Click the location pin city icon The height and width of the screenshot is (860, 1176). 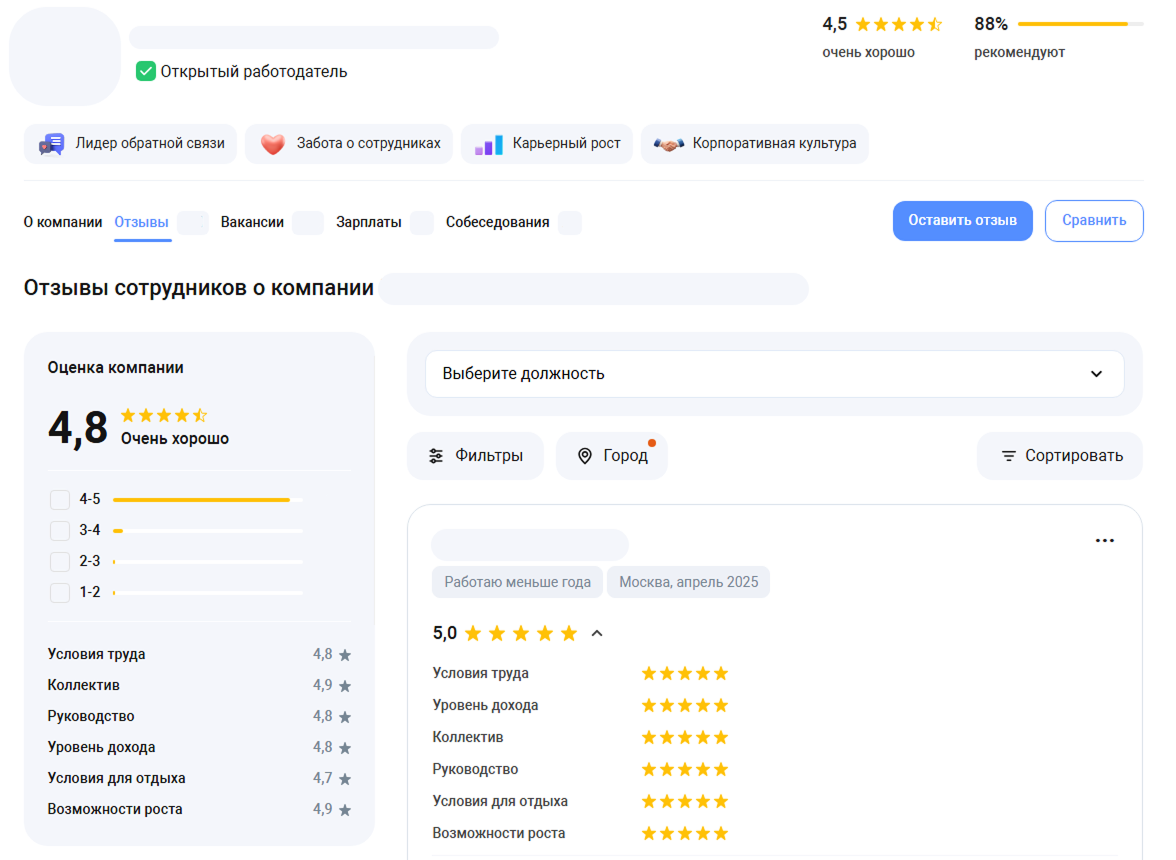click(x=585, y=456)
